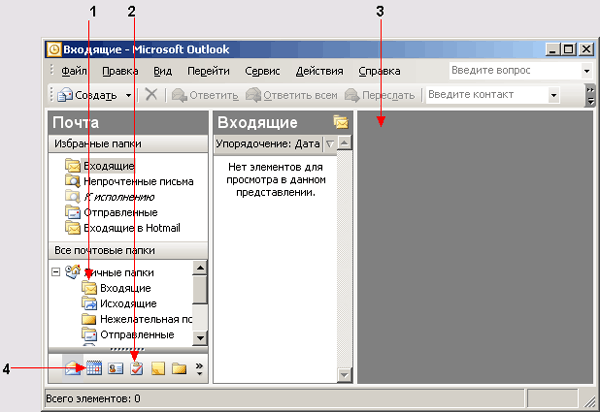Click Упорядочение: Дата column header

tap(268, 144)
